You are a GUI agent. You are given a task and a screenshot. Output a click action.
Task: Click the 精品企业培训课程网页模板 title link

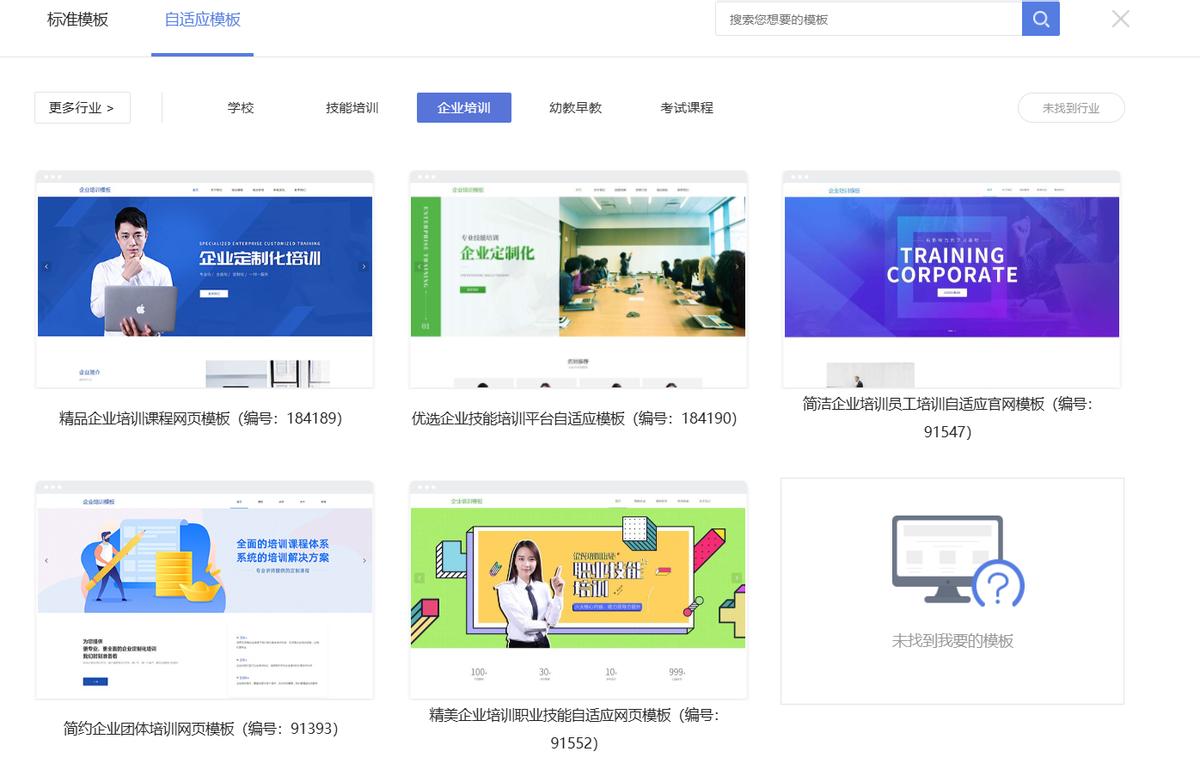201,419
